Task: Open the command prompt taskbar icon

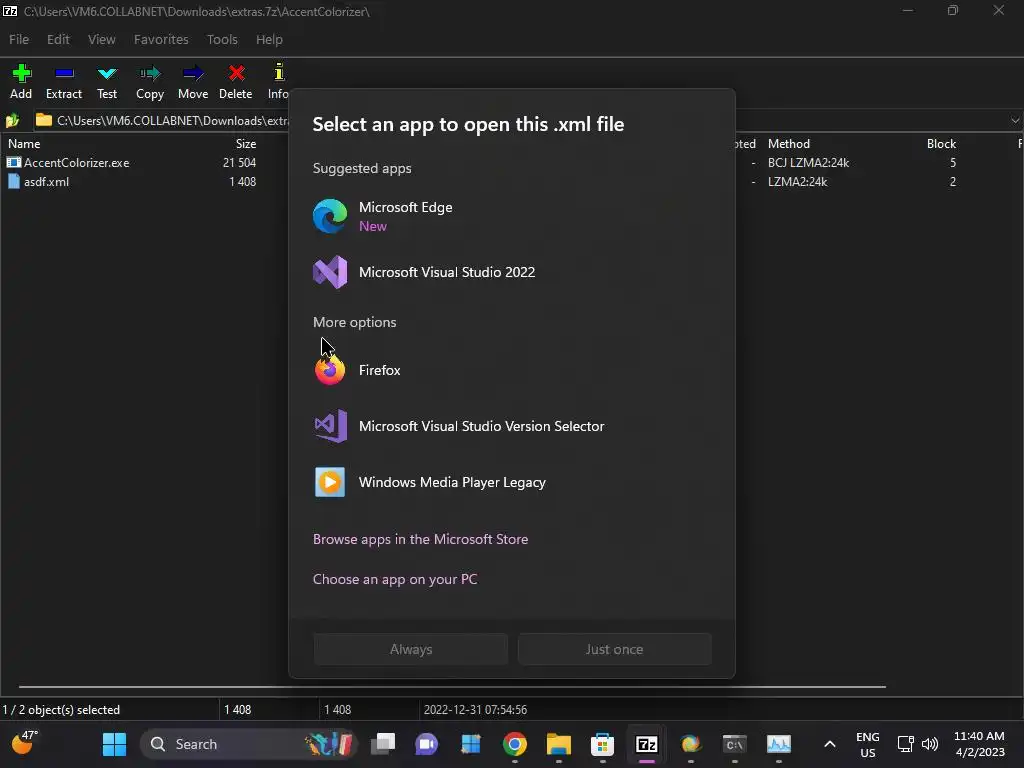Action: coord(735,744)
